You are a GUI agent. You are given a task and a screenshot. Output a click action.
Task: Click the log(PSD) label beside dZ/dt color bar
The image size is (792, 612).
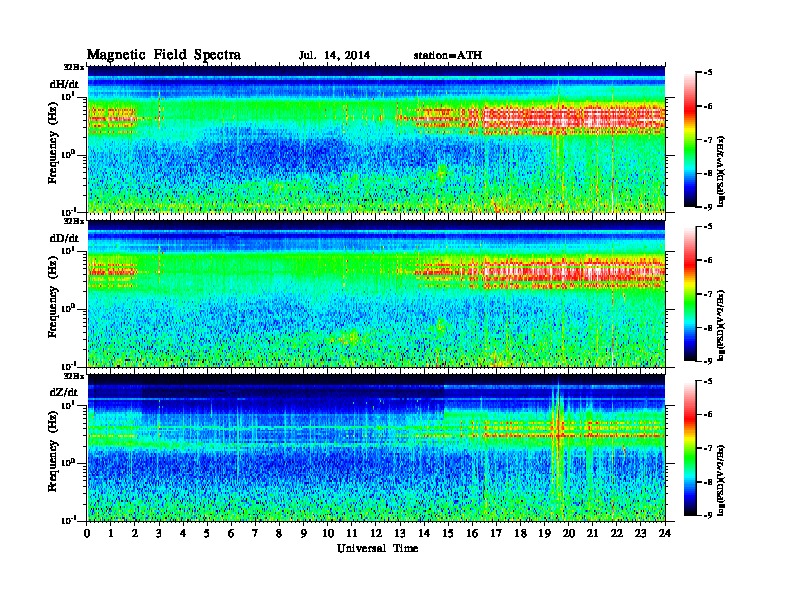pyautogui.click(x=721, y=480)
